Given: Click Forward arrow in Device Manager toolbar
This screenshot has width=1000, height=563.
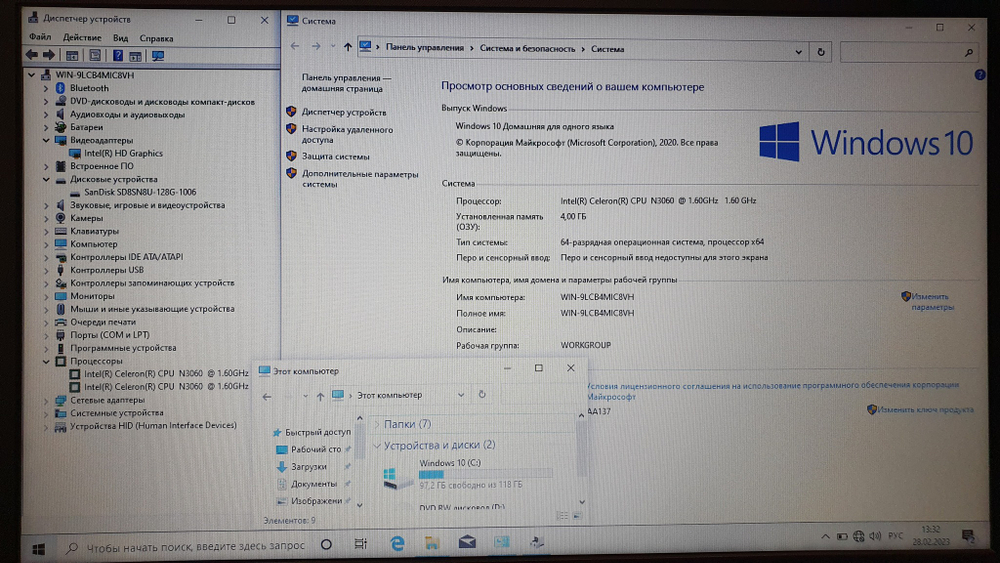Looking at the screenshot, I should [x=48, y=55].
